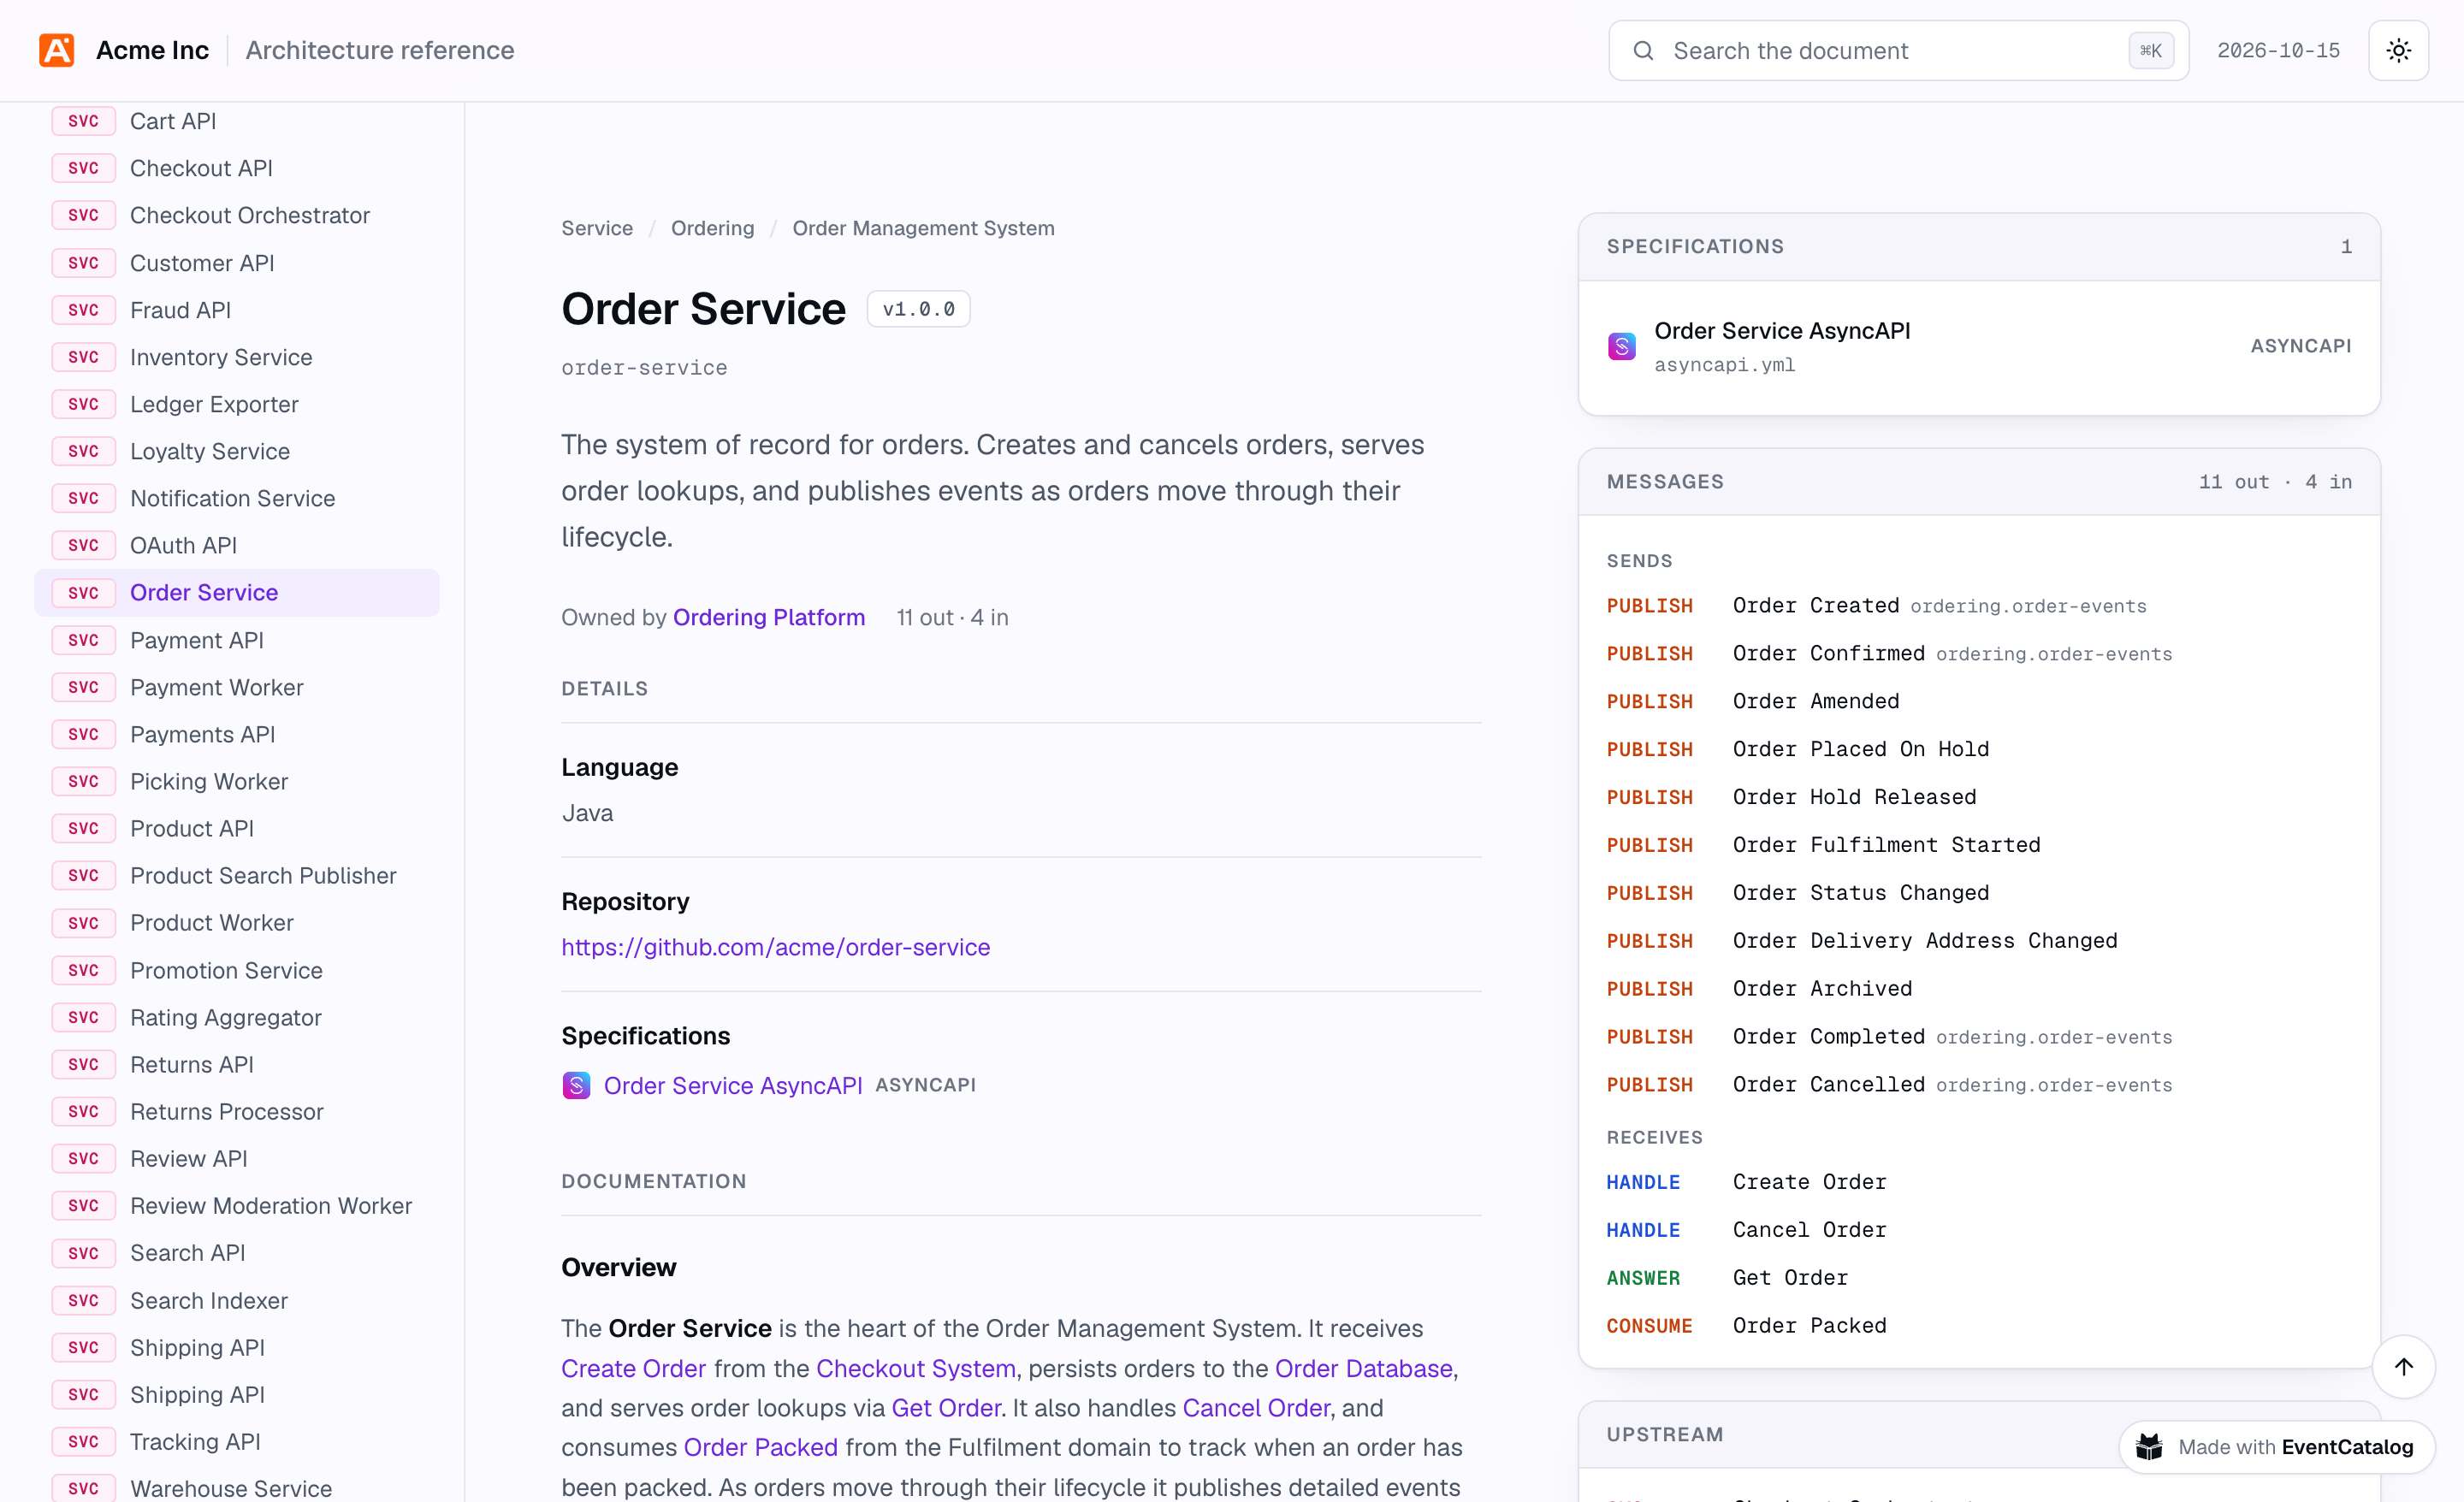Click the Acme Inc logo icon
This screenshot has width=2464, height=1502.
57,50
